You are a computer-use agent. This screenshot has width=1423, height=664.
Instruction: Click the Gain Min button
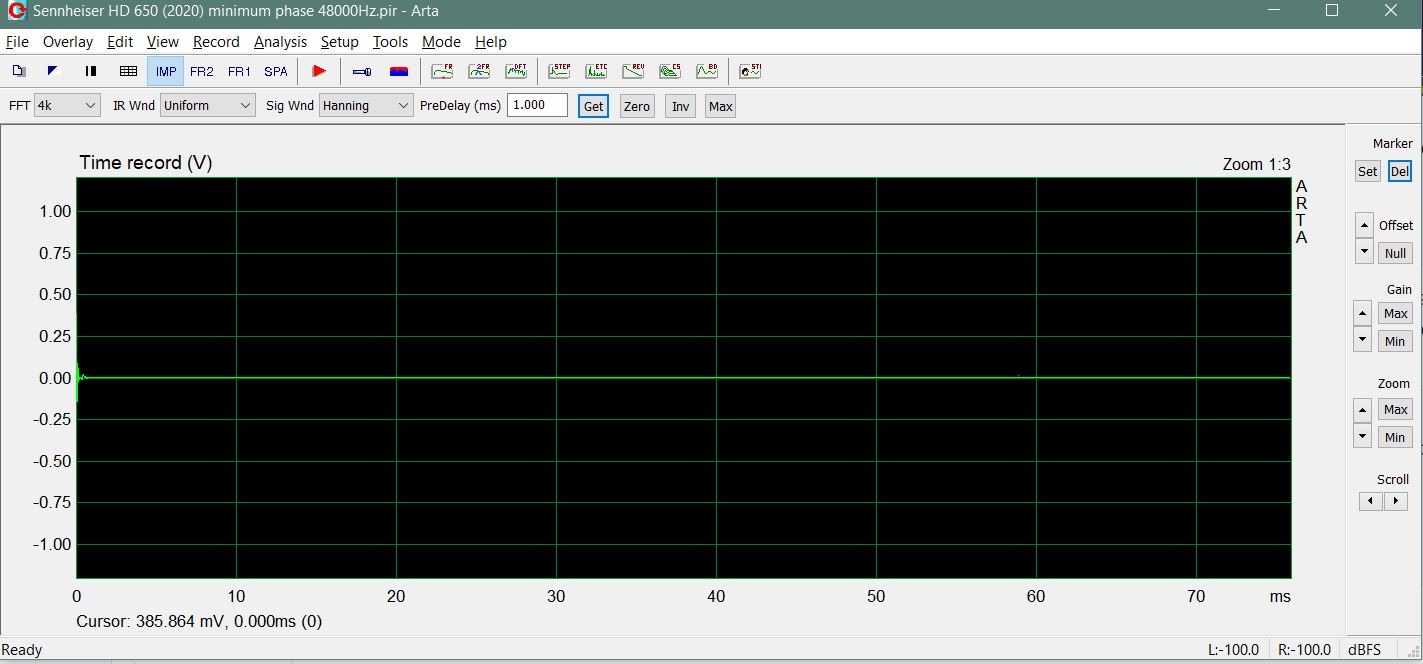coord(1395,341)
